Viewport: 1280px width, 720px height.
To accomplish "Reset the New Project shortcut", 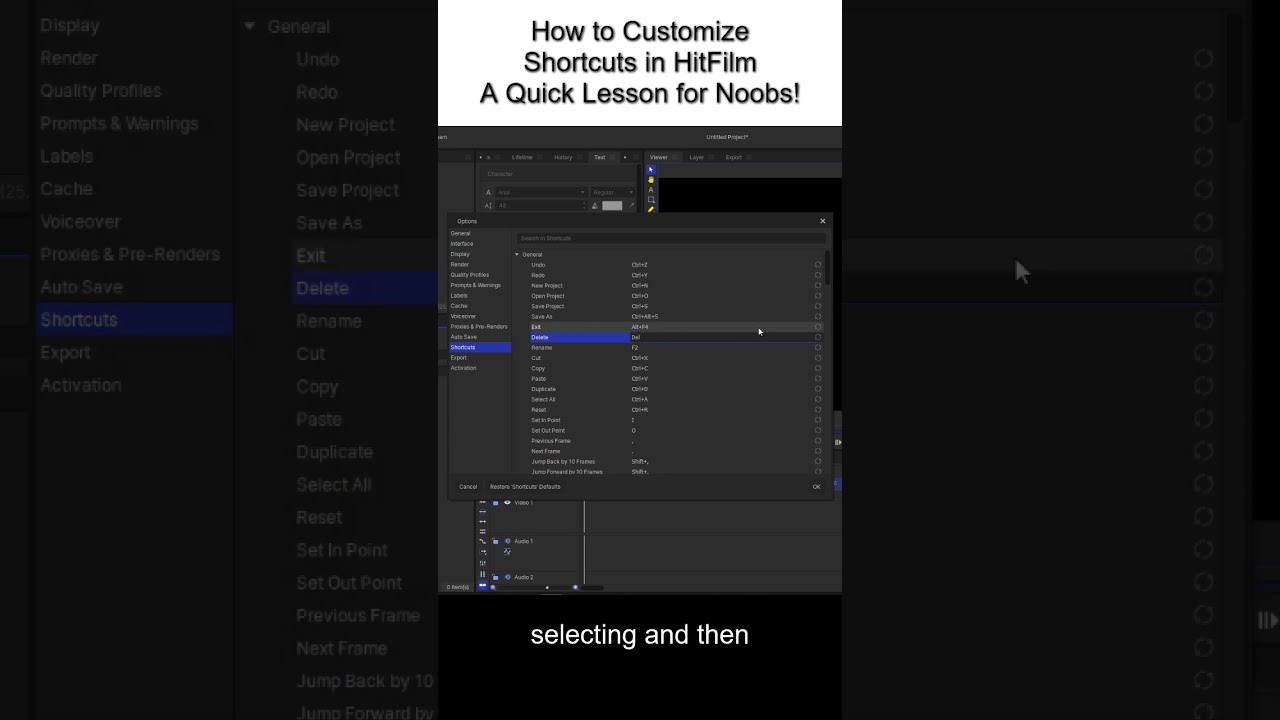I will pyautogui.click(x=818, y=286).
